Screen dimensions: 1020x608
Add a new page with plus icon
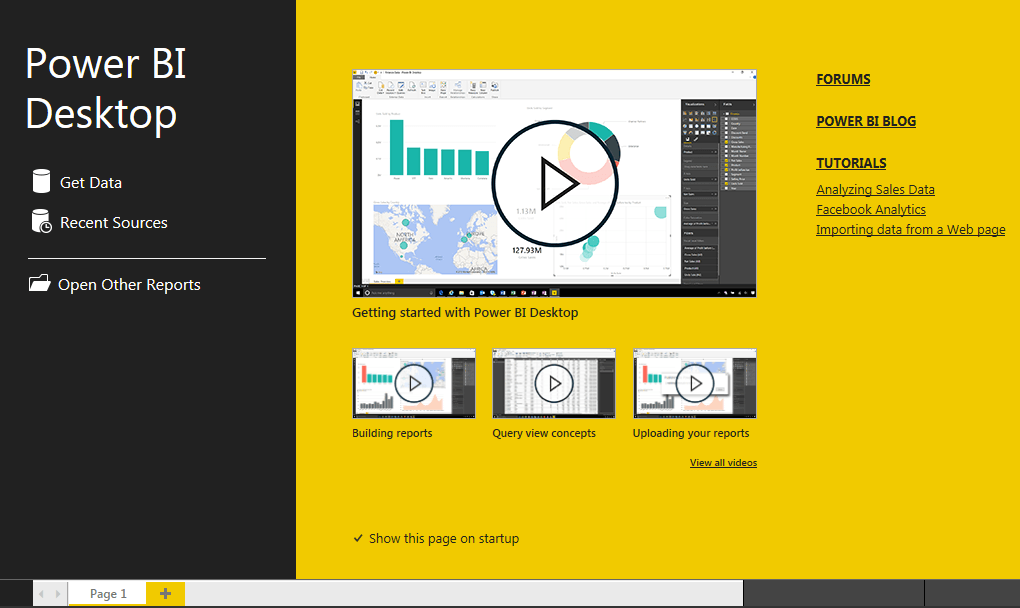165,593
